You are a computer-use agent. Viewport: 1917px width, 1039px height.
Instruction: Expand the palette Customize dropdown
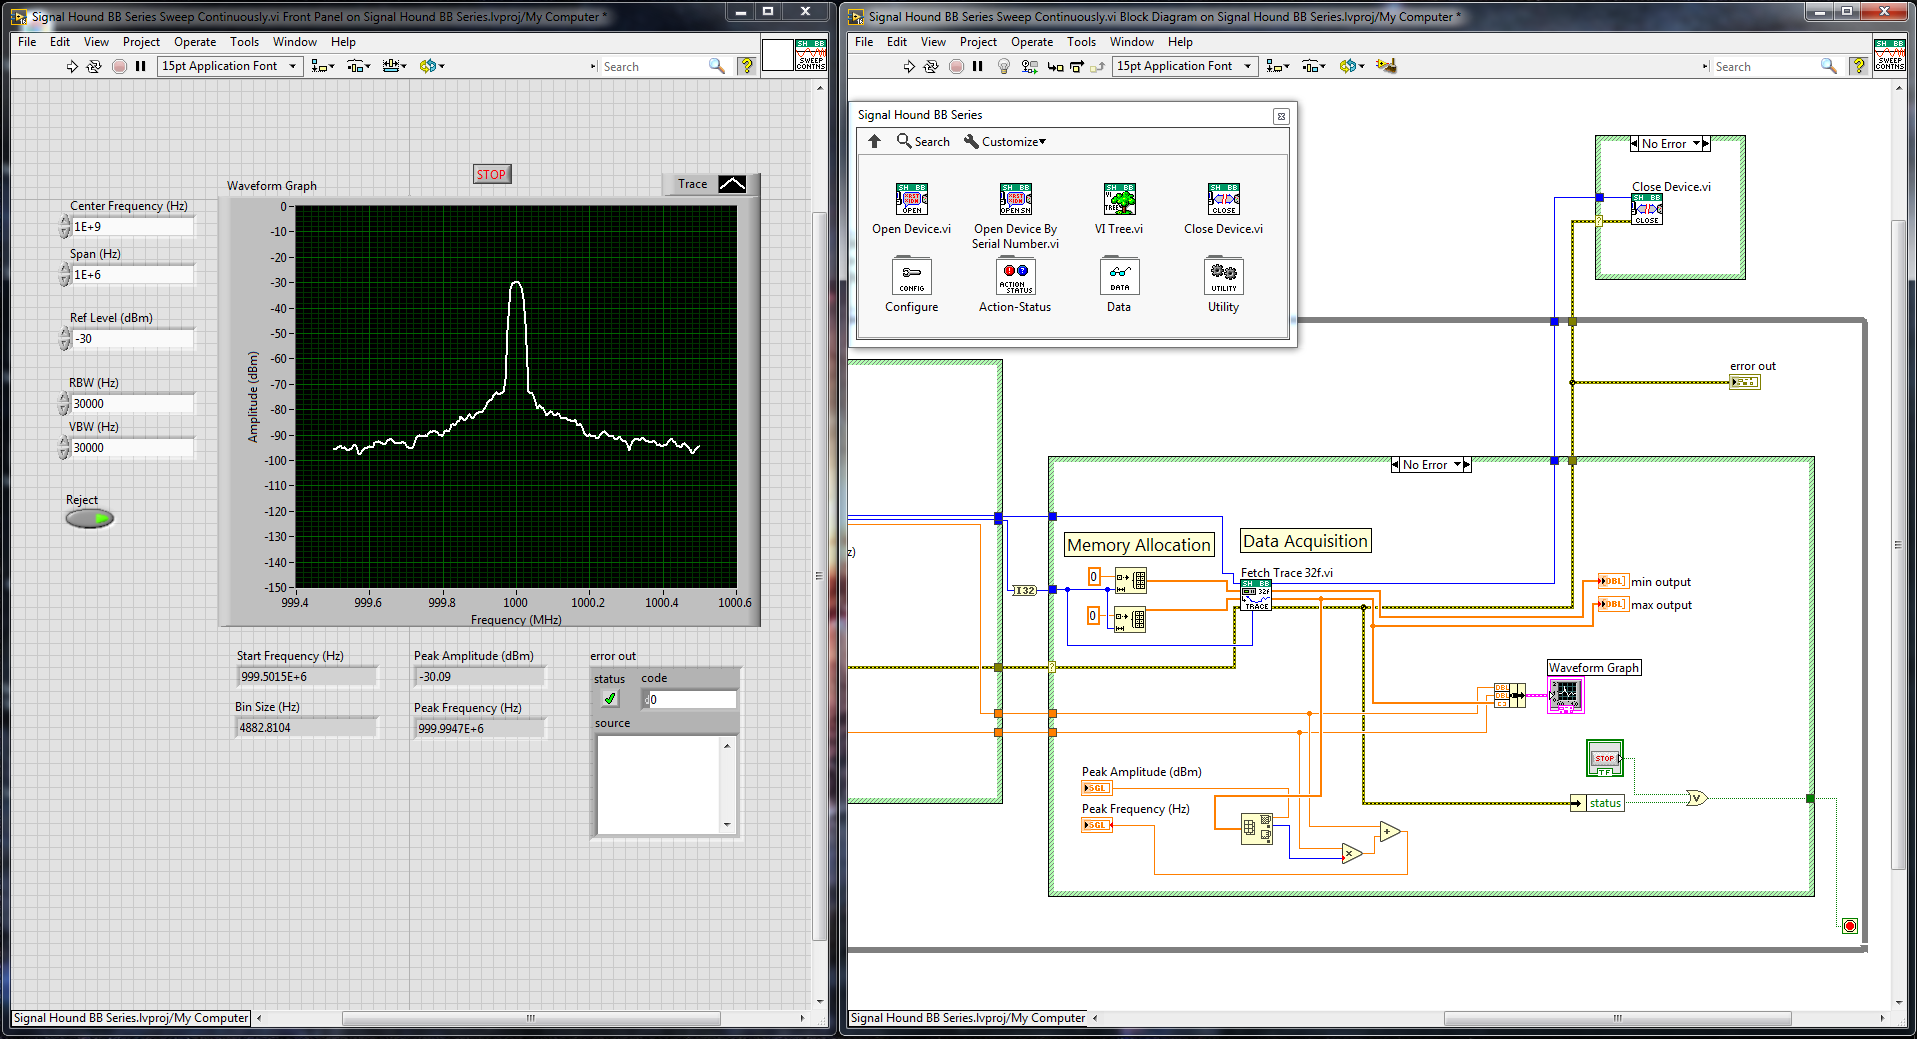click(x=1005, y=142)
